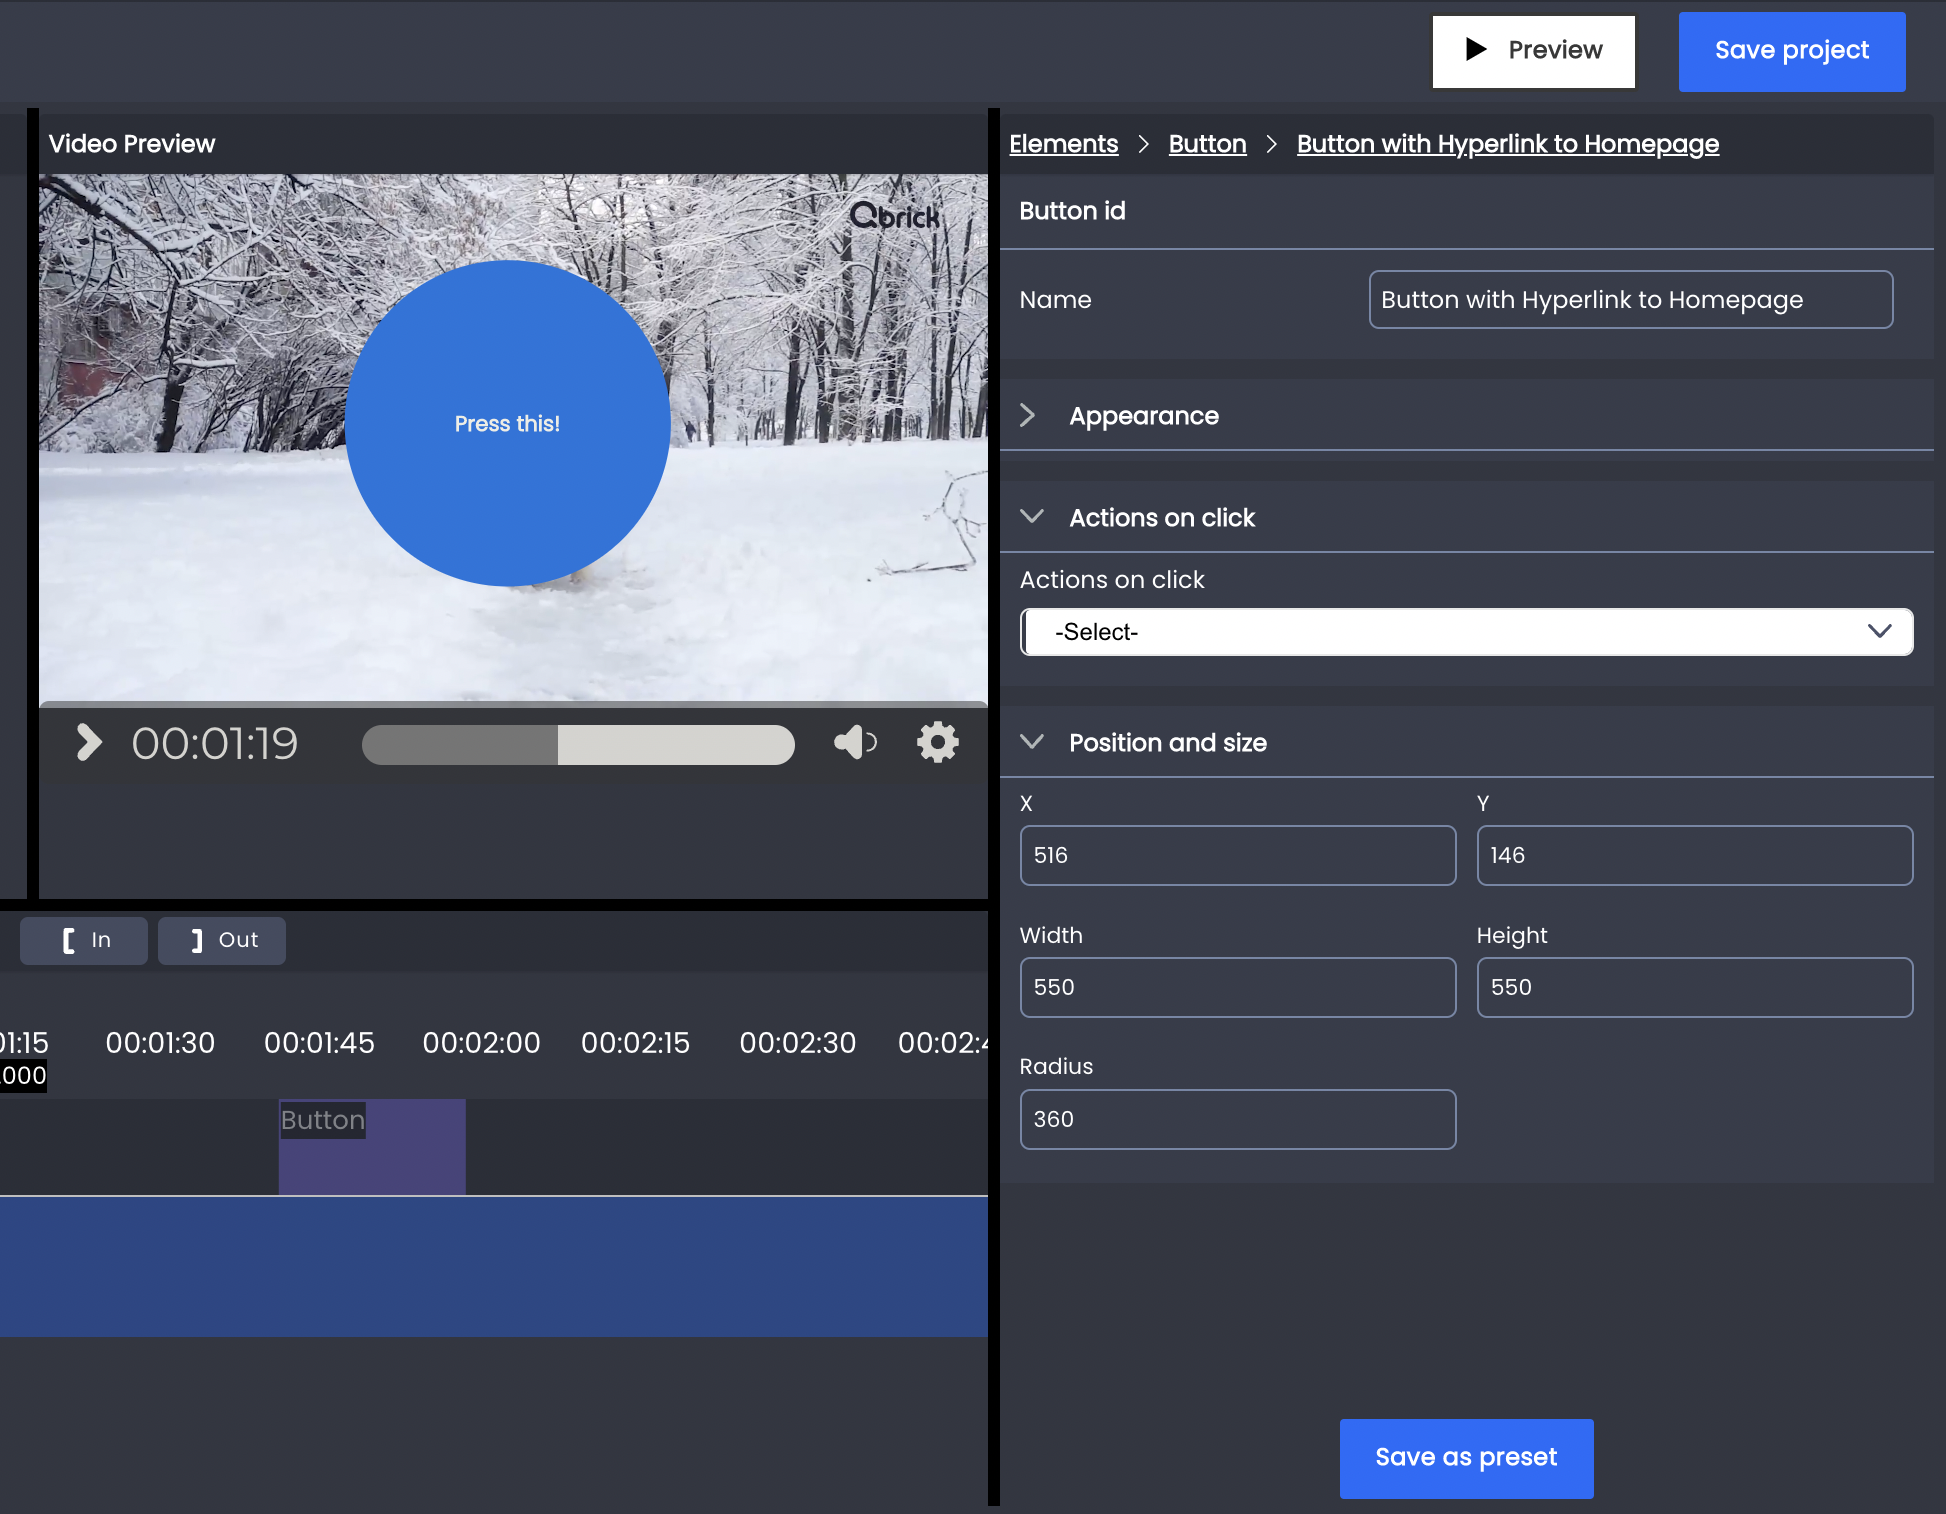
Task: Click the Name input field
Action: click(1631, 299)
